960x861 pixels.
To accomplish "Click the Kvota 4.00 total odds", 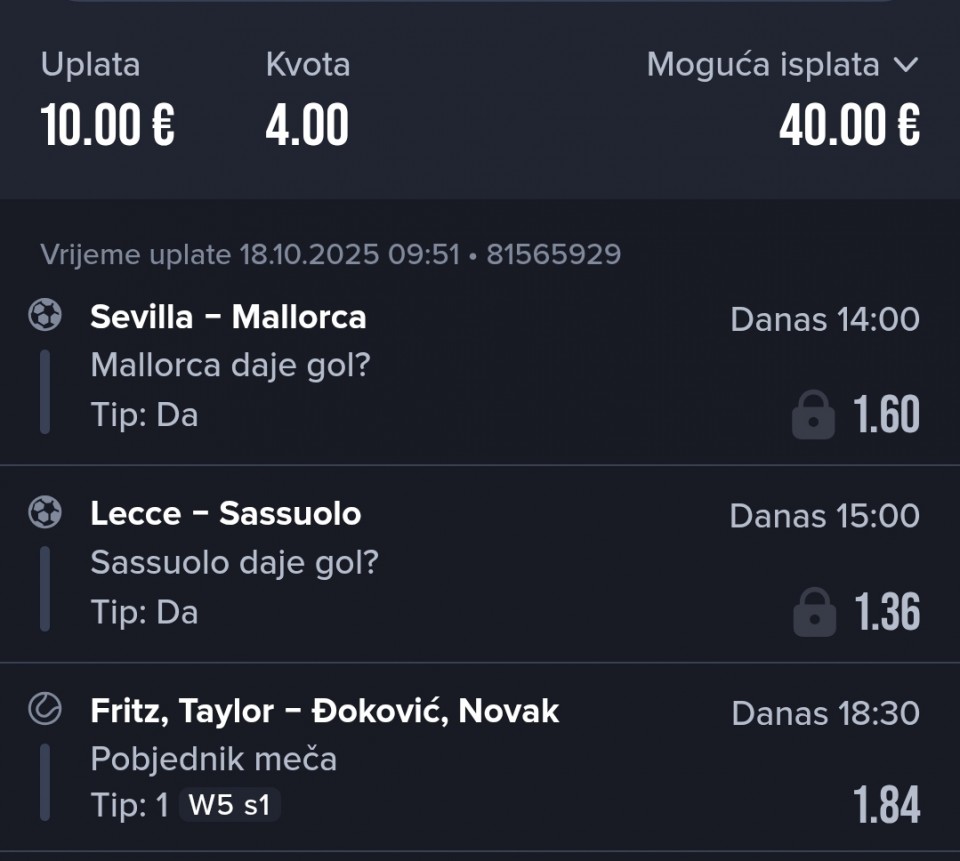I will (307, 126).
